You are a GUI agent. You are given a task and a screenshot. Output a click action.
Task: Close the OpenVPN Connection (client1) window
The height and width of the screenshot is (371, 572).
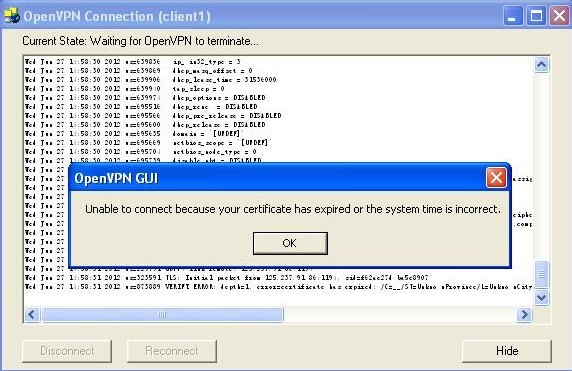tap(559, 16)
